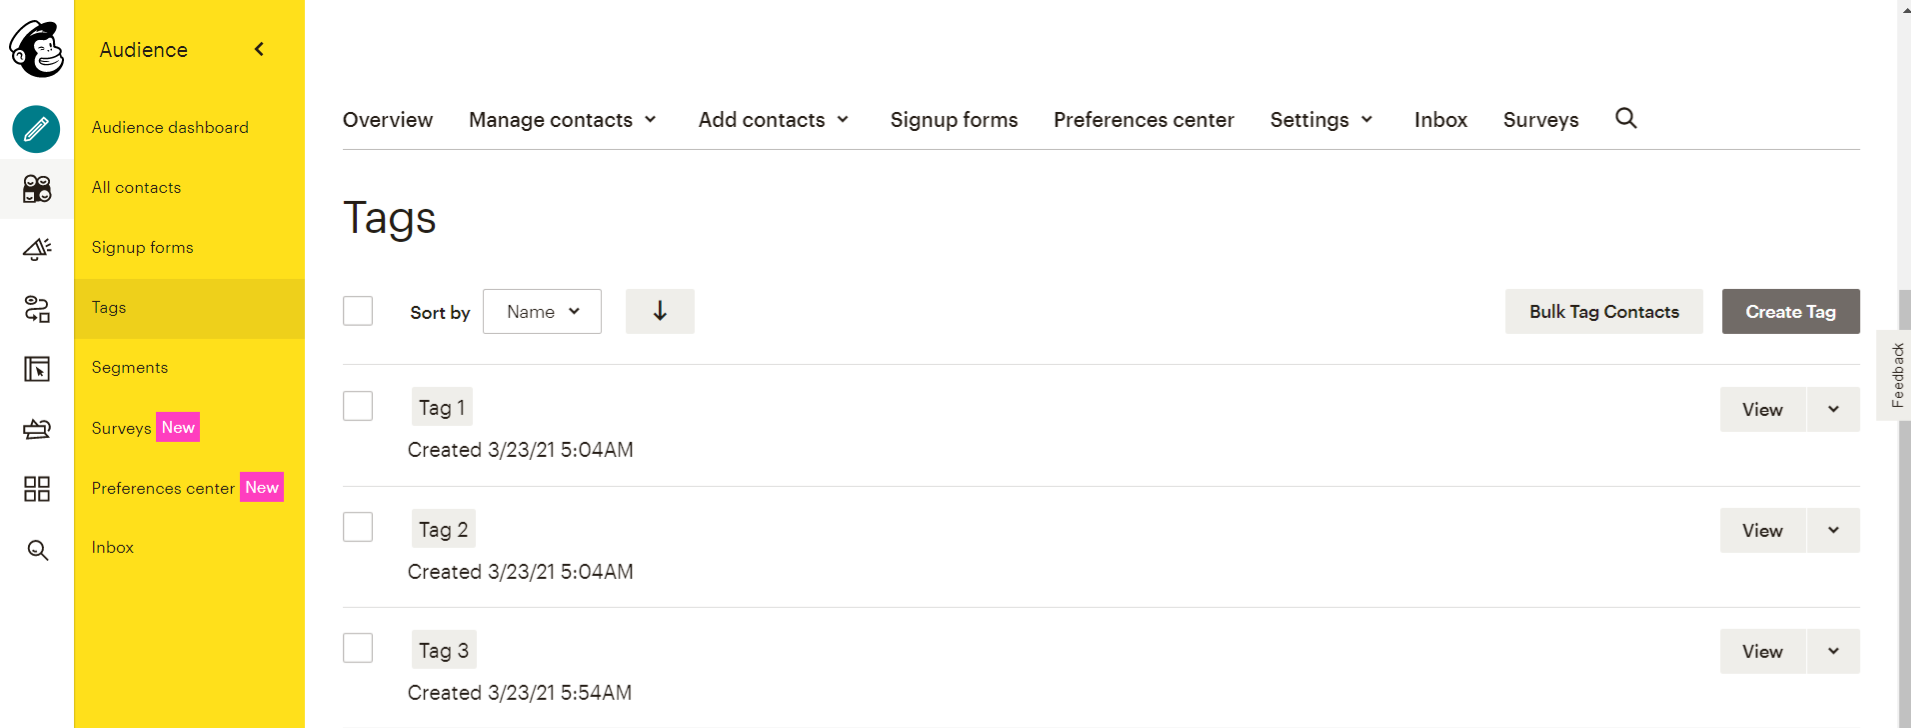1911x728 pixels.
Task: Click the Brand content icon
Action: tap(36, 428)
